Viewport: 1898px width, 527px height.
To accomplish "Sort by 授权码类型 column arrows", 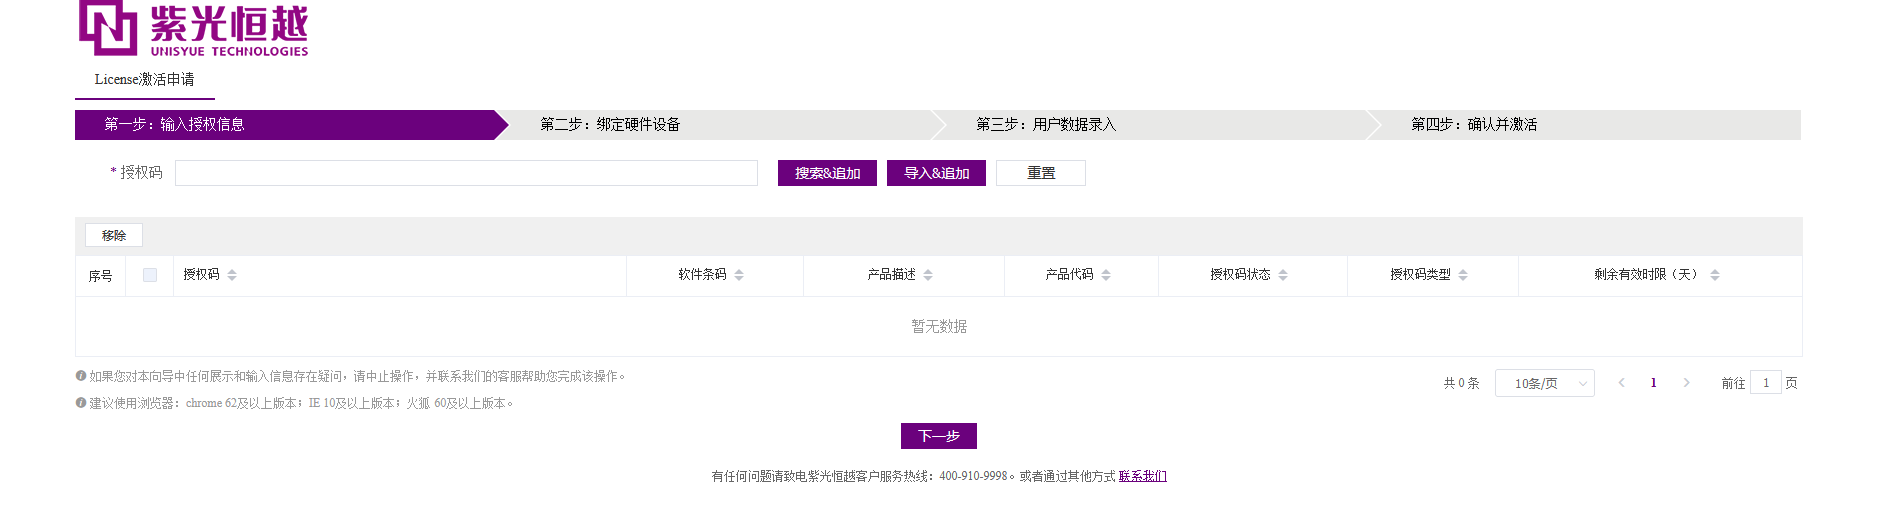I will pyautogui.click(x=1463, y=275).
